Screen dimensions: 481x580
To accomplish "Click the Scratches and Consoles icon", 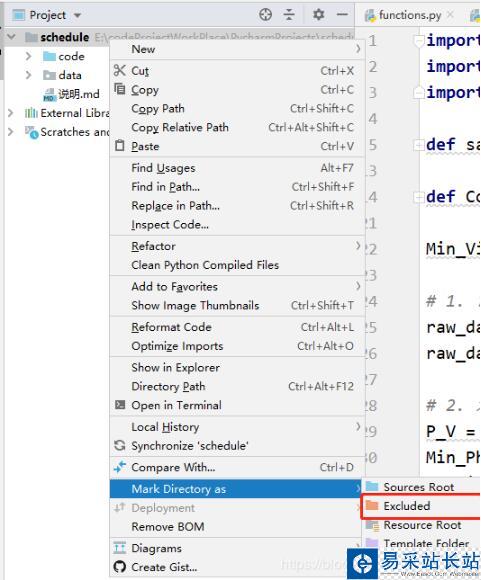I will coord(31,132).
